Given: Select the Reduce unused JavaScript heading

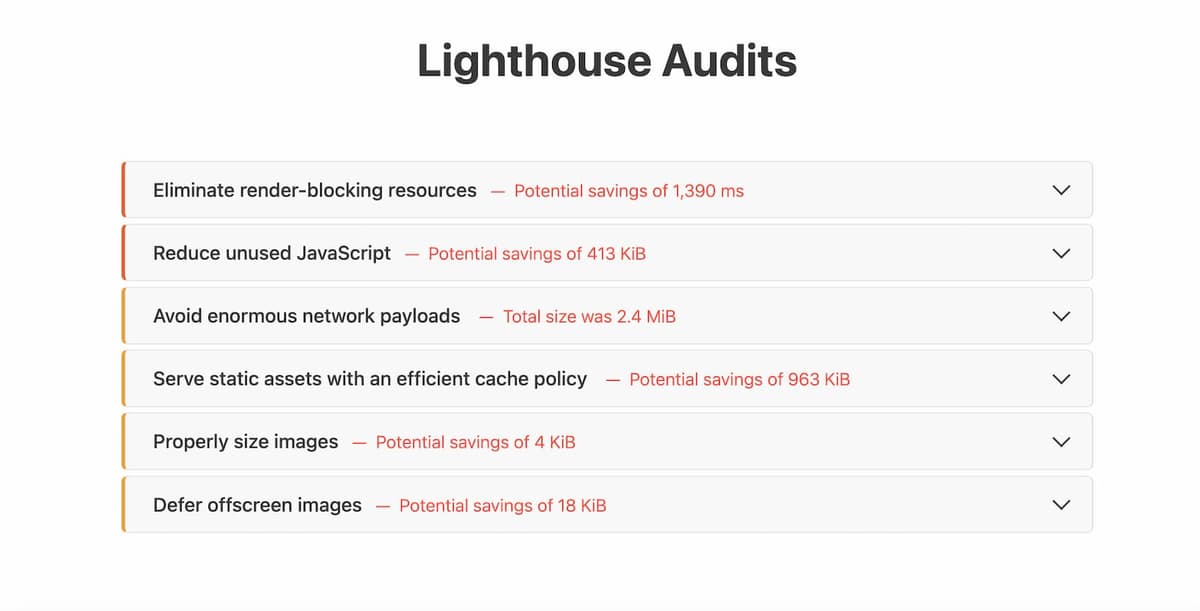Looking at the screenshot, I should [x=271, y=253].
